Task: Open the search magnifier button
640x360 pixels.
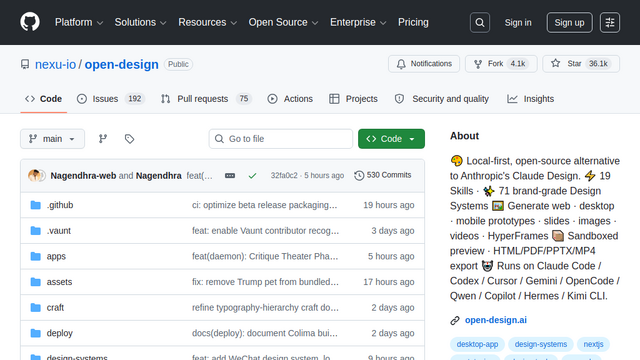Action: (480, 22)
